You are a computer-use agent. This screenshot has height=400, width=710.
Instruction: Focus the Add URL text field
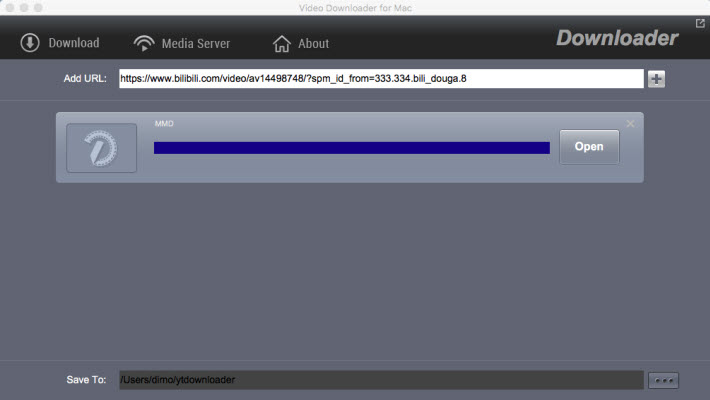click(x=380, y=79)
